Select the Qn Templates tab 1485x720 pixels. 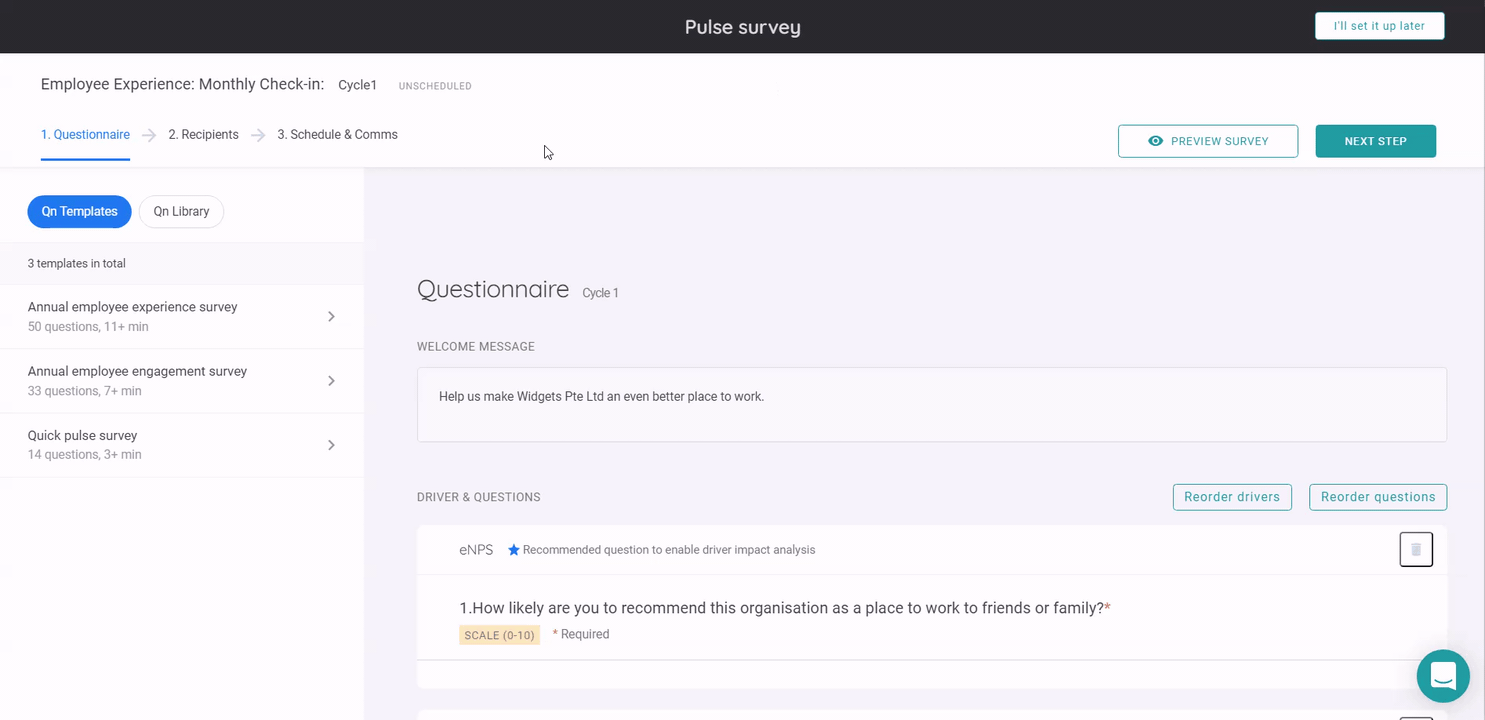[x=79, y=211]
